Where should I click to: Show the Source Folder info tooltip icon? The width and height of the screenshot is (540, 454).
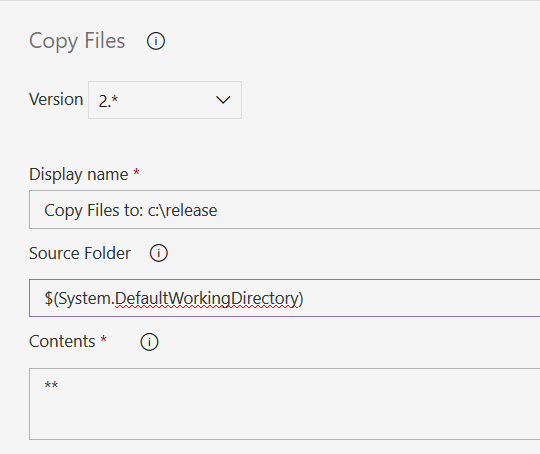point(158,253)
